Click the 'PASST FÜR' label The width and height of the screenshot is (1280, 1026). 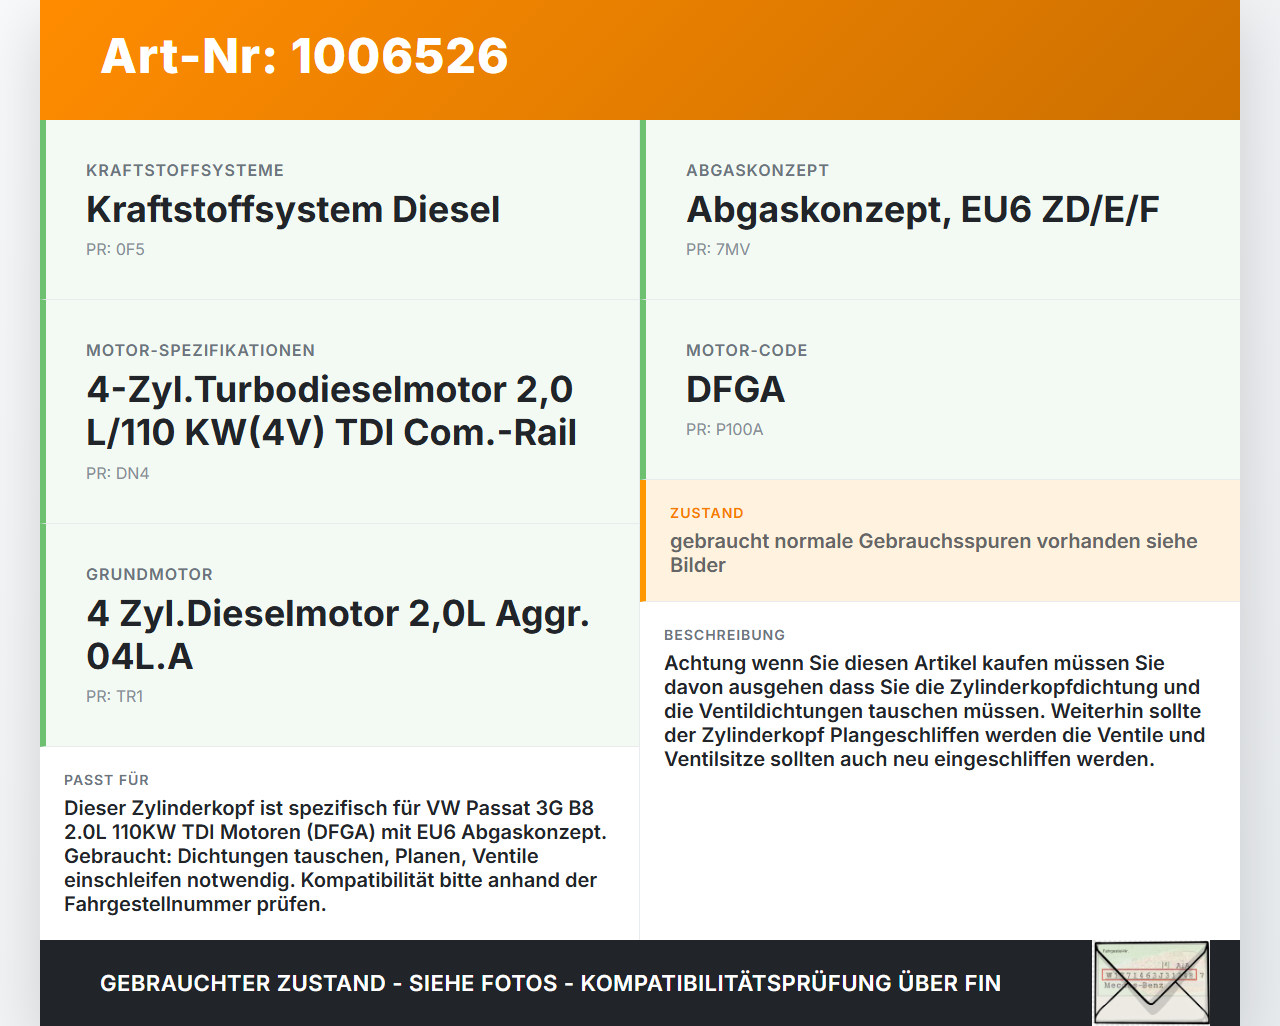(106, 780)
